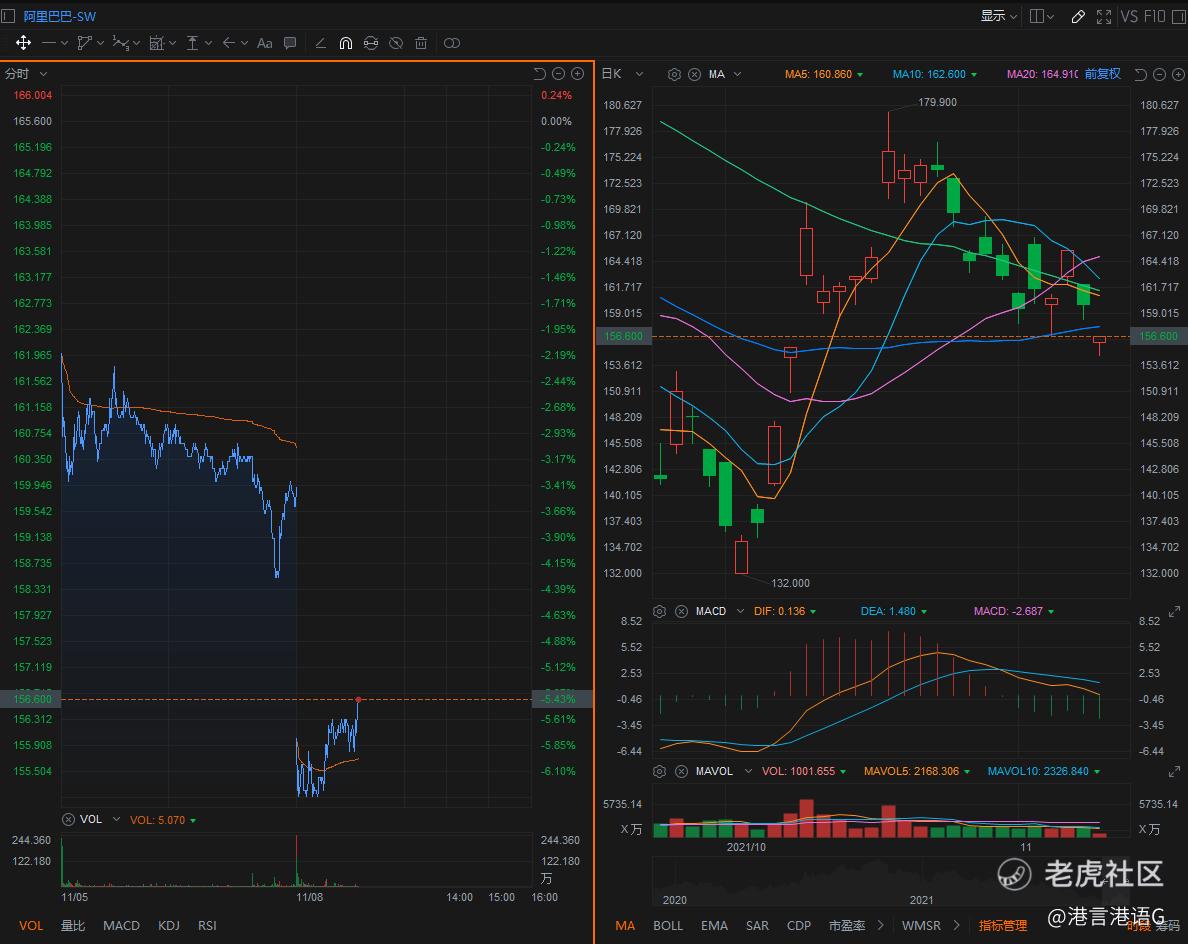Select the intraday MACD tab
Viewport: 1188px width, 944px height.
click(121, 925)
